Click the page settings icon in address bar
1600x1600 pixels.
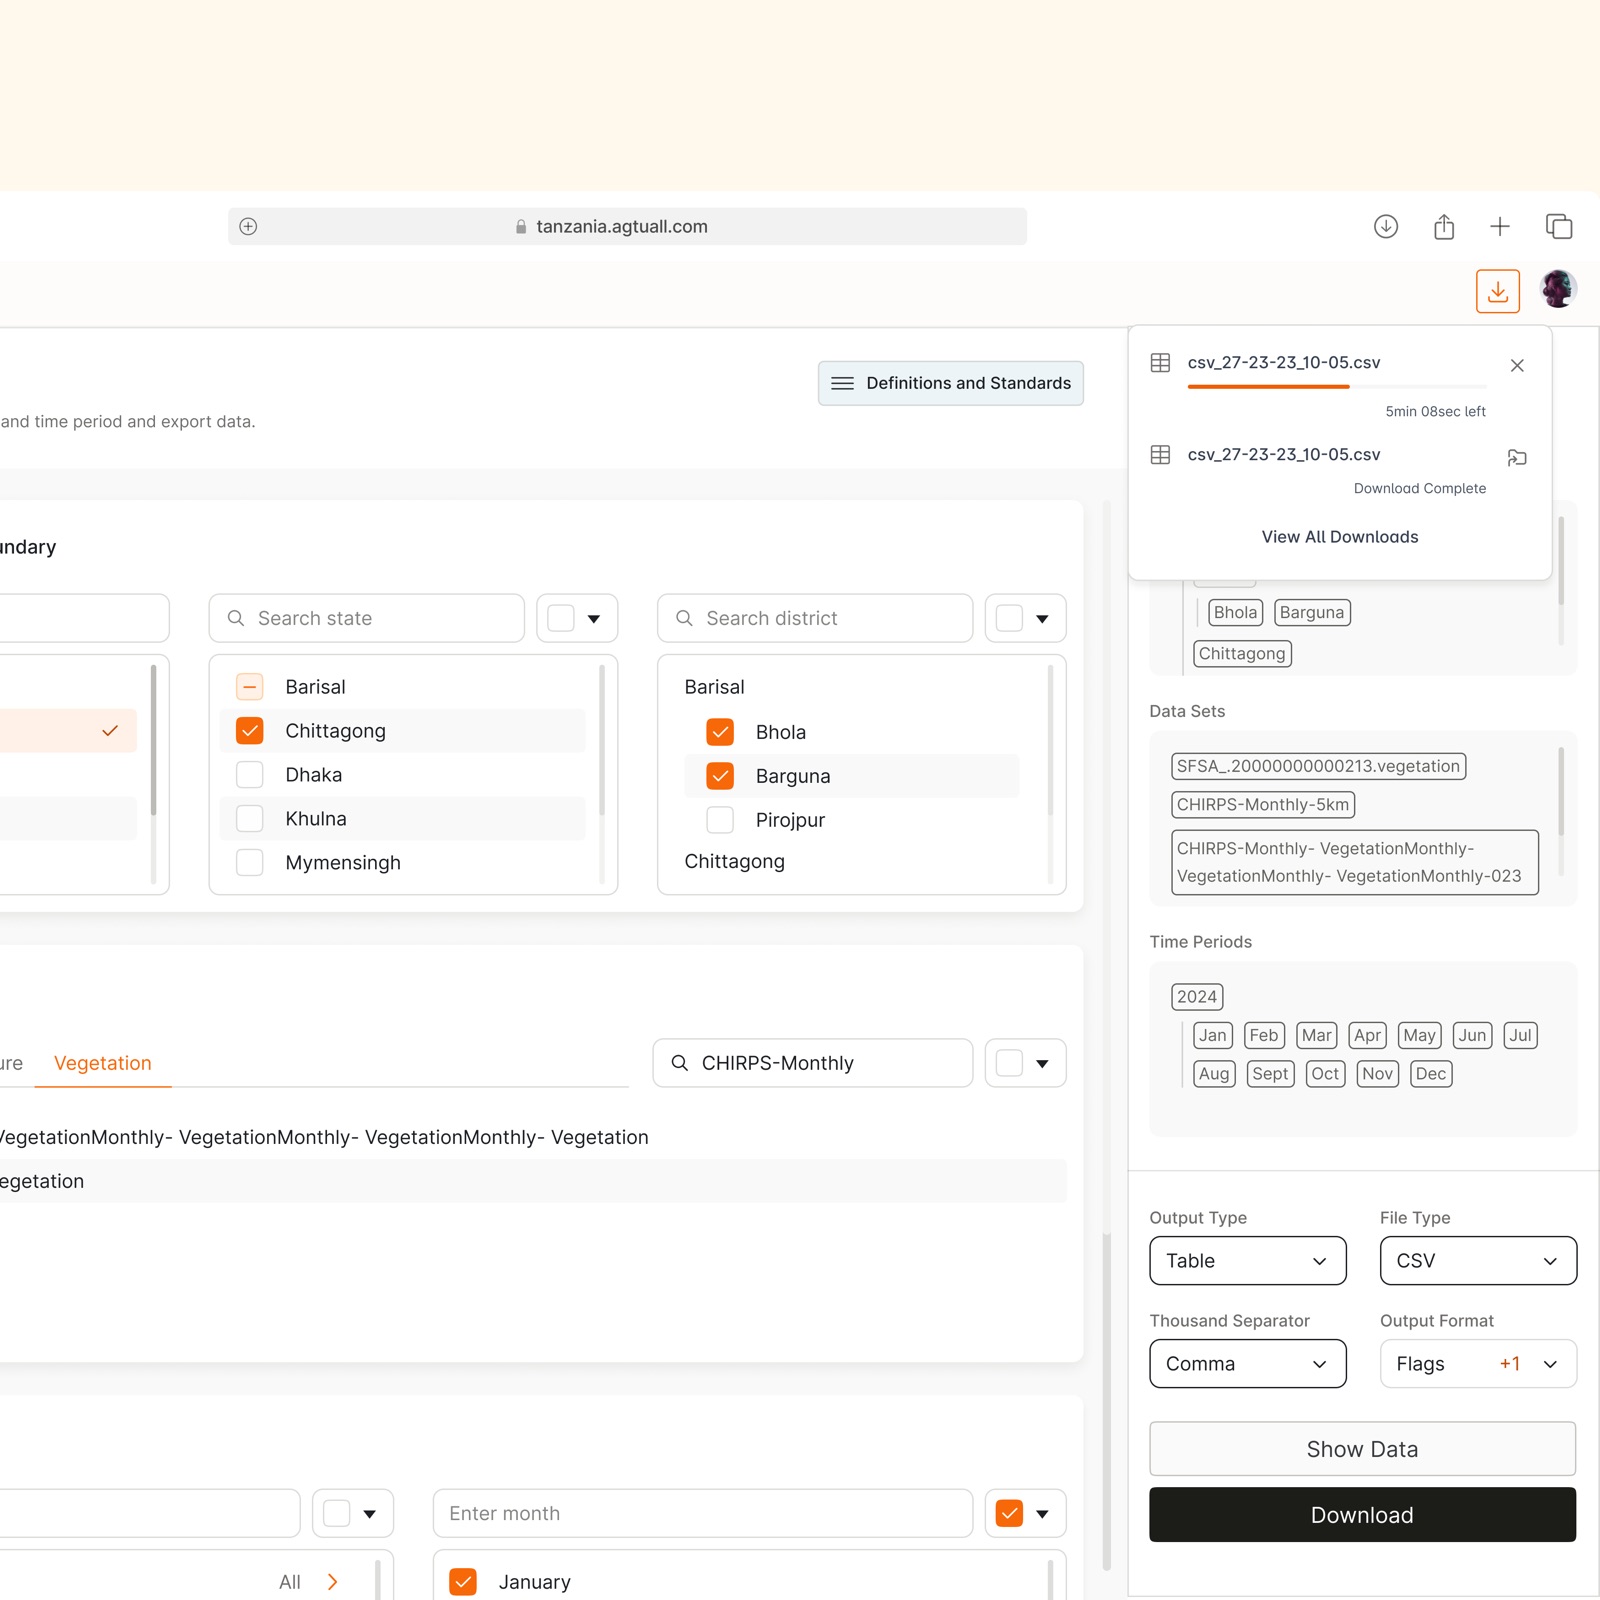pyautogui.click(x=248, y=227)
